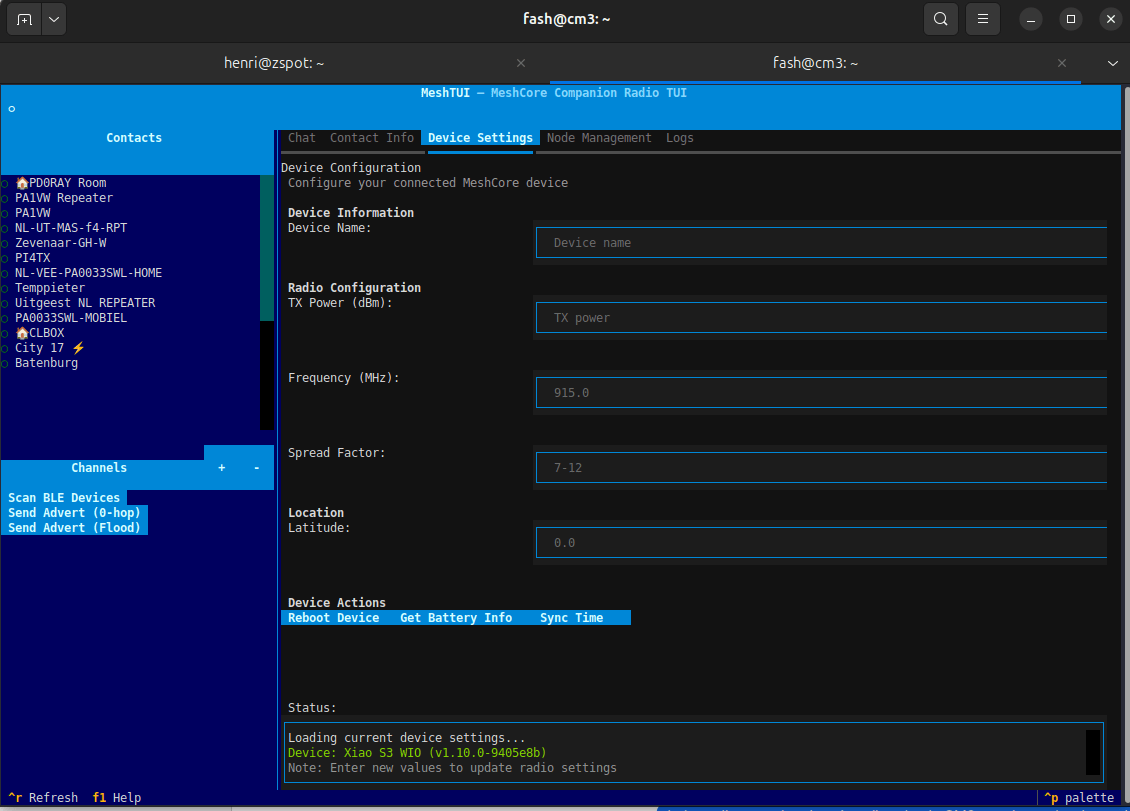The height and width of the screenshot is (811, 1130).
Task: Expand the terminal tab list chevron
Action: 1113,63
